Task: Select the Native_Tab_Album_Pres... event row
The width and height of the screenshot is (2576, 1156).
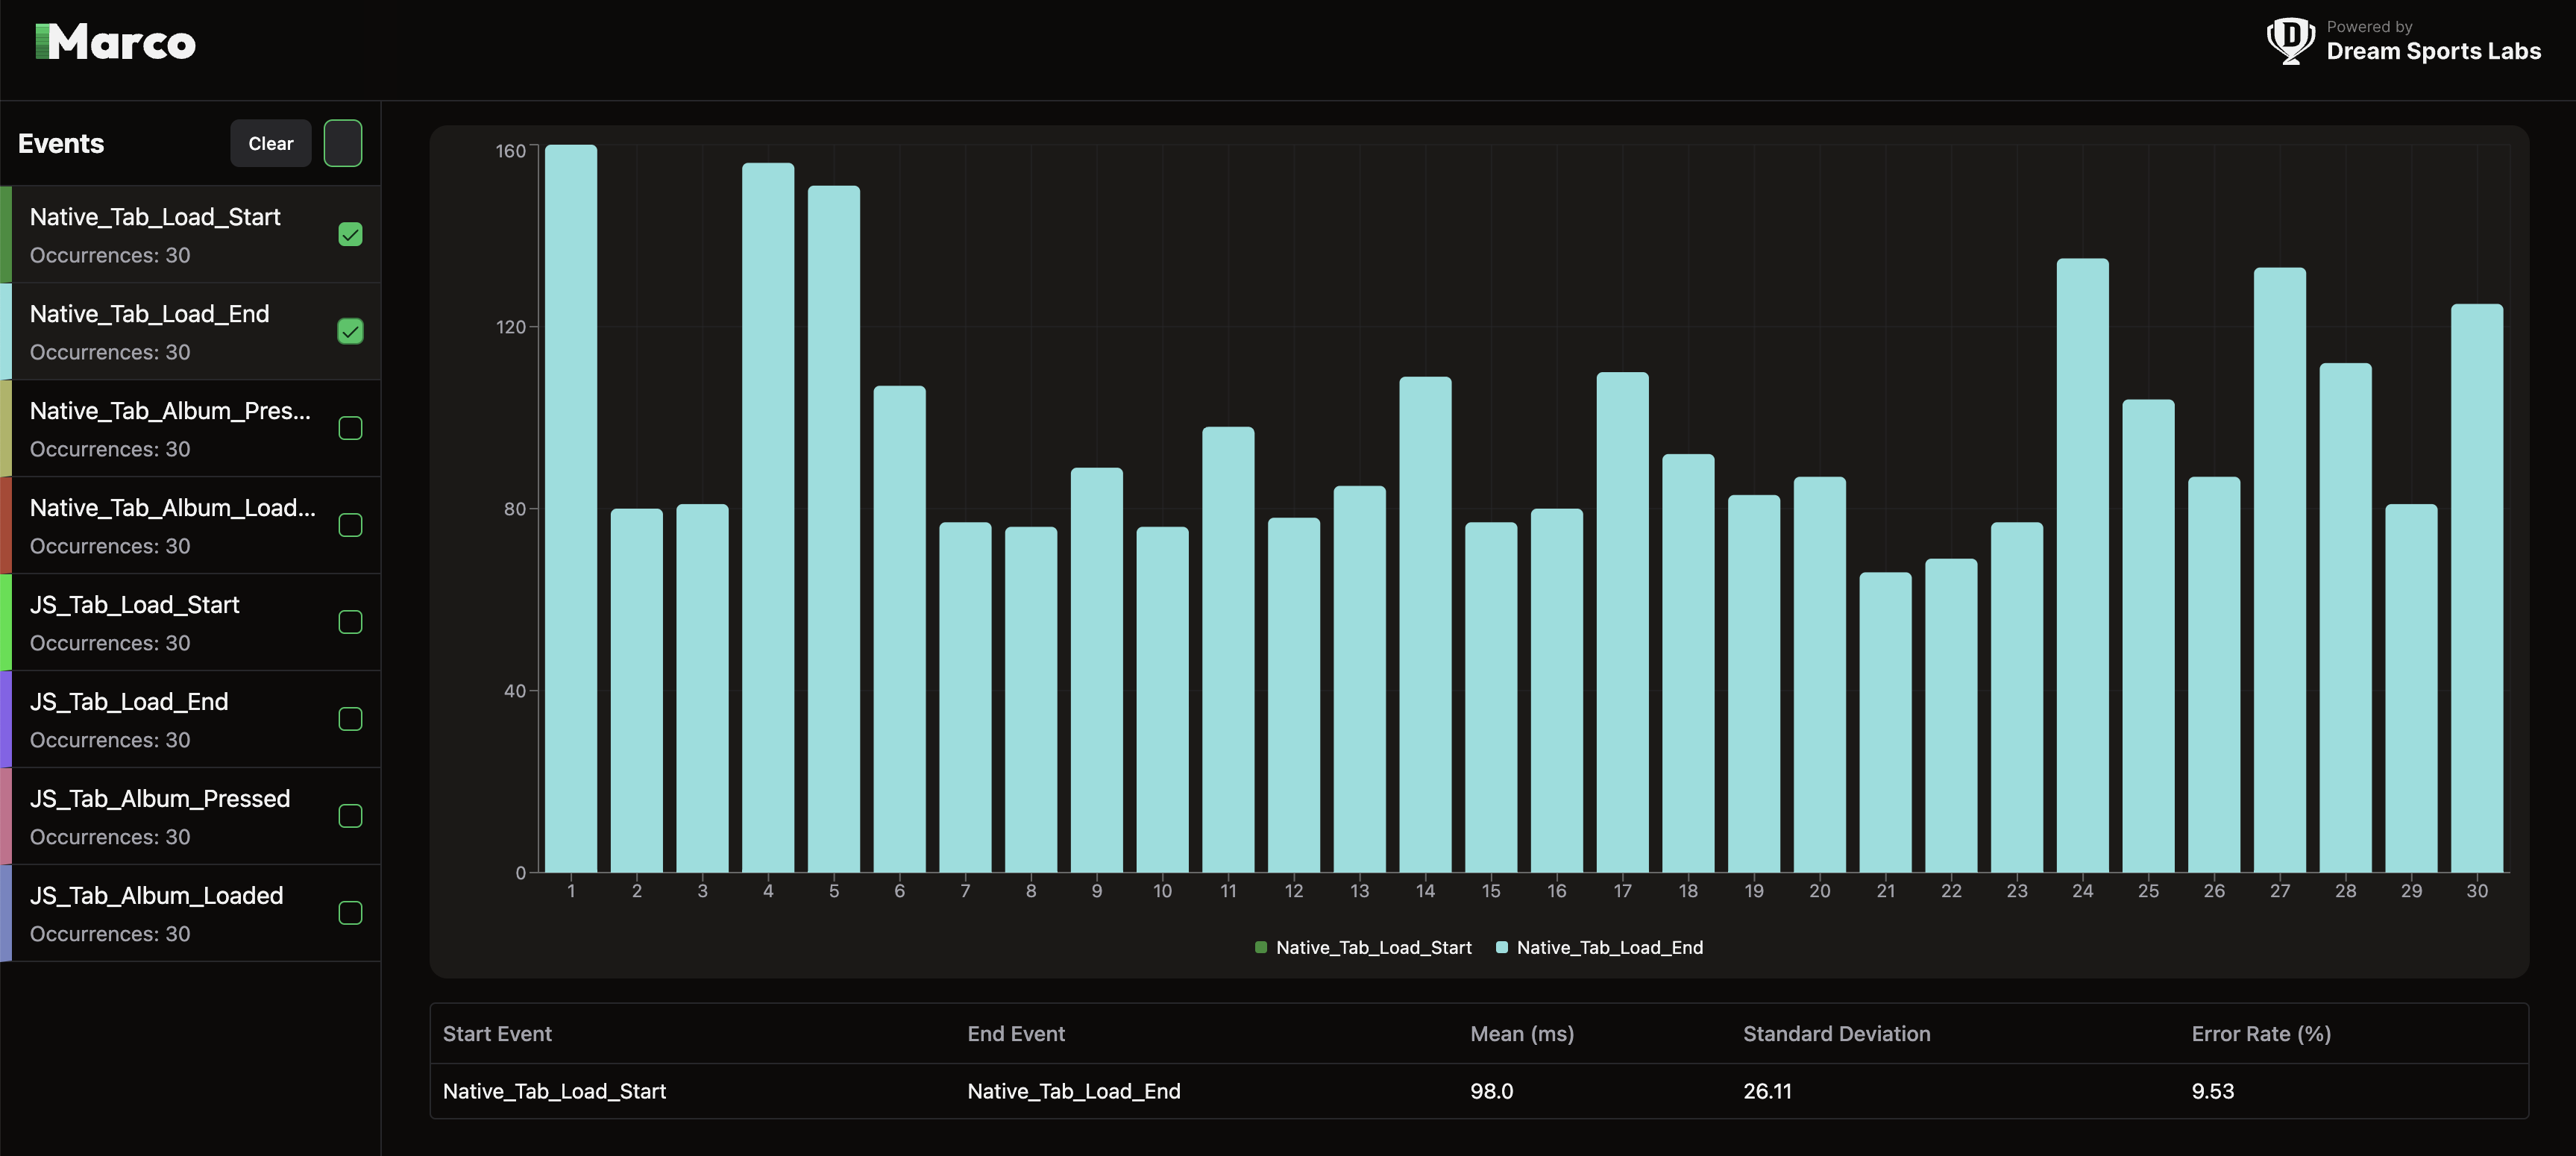Action: 170,428
